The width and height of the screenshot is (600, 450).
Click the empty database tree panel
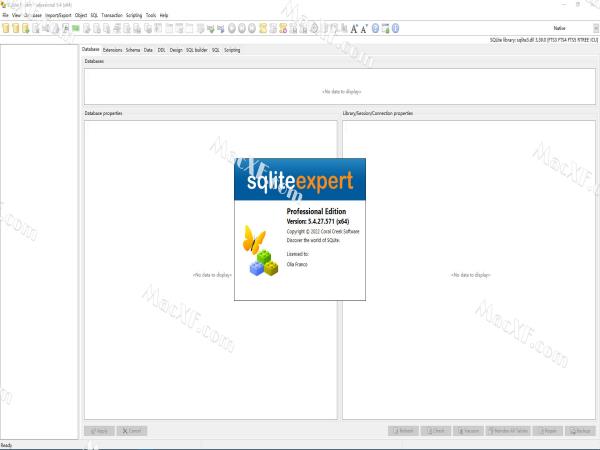pos(39,242)
